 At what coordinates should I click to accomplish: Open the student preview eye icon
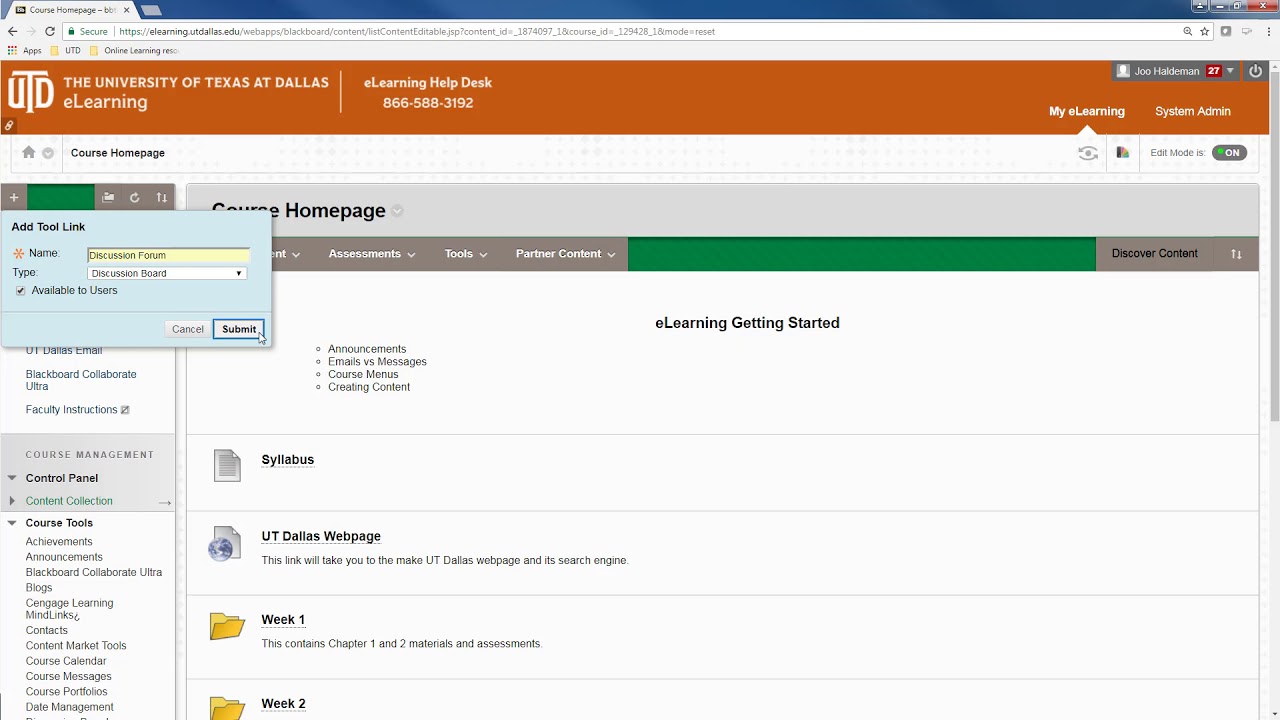[1088, 153]
